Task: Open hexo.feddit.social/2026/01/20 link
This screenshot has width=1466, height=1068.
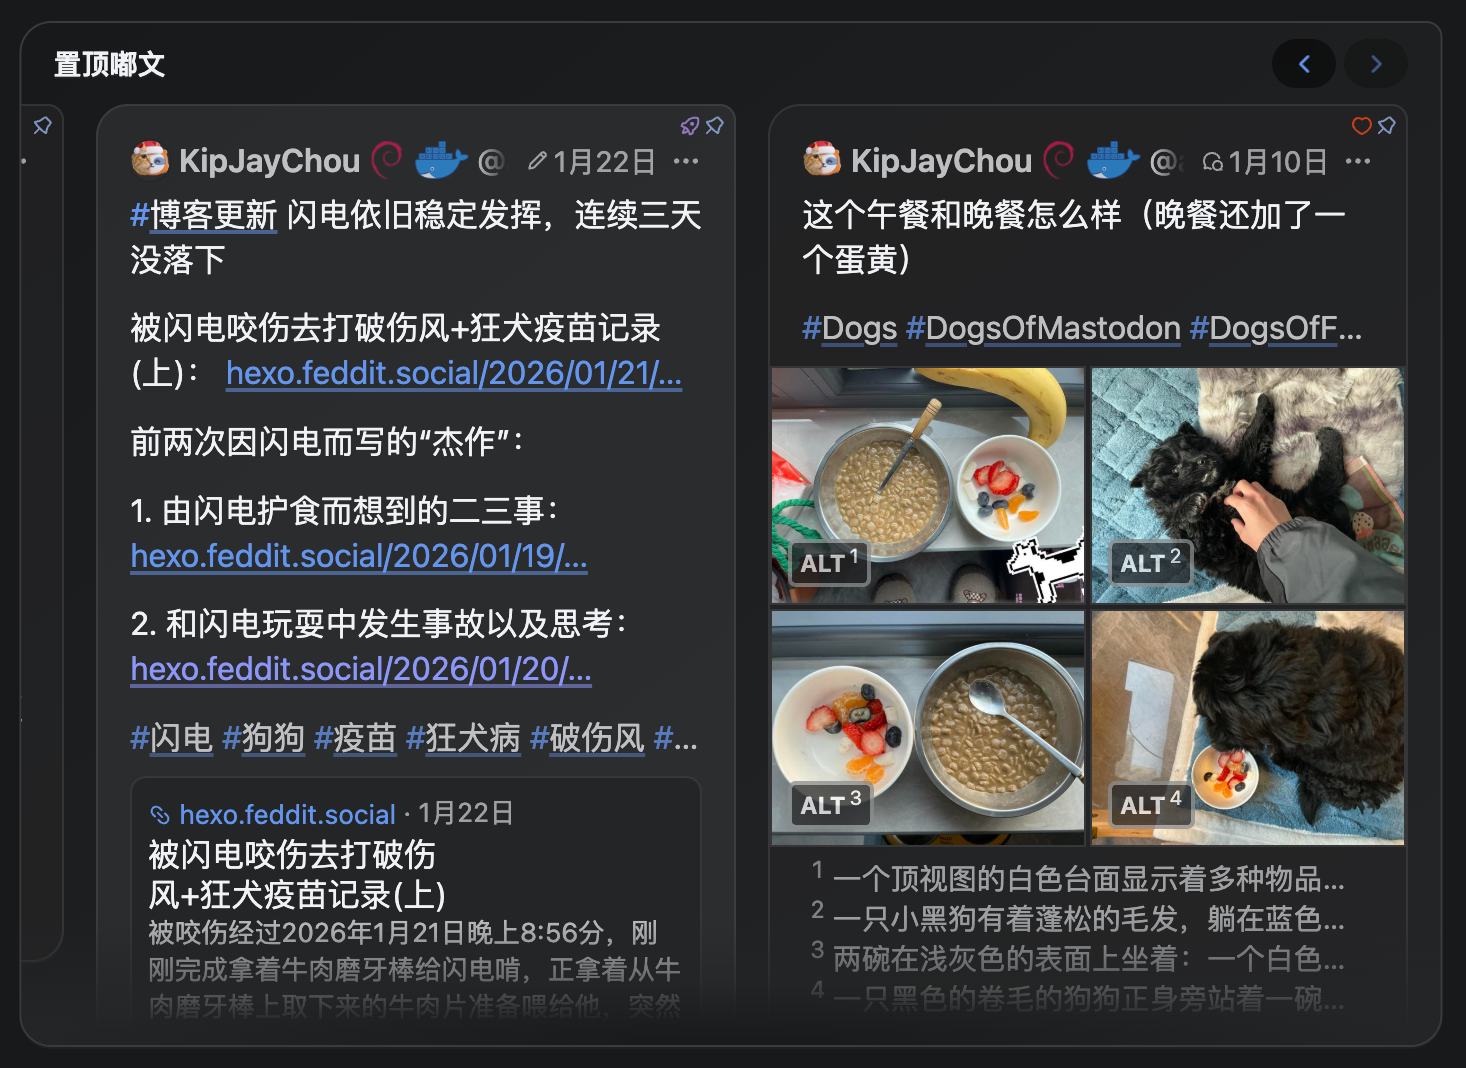Action: click(361, 669)
